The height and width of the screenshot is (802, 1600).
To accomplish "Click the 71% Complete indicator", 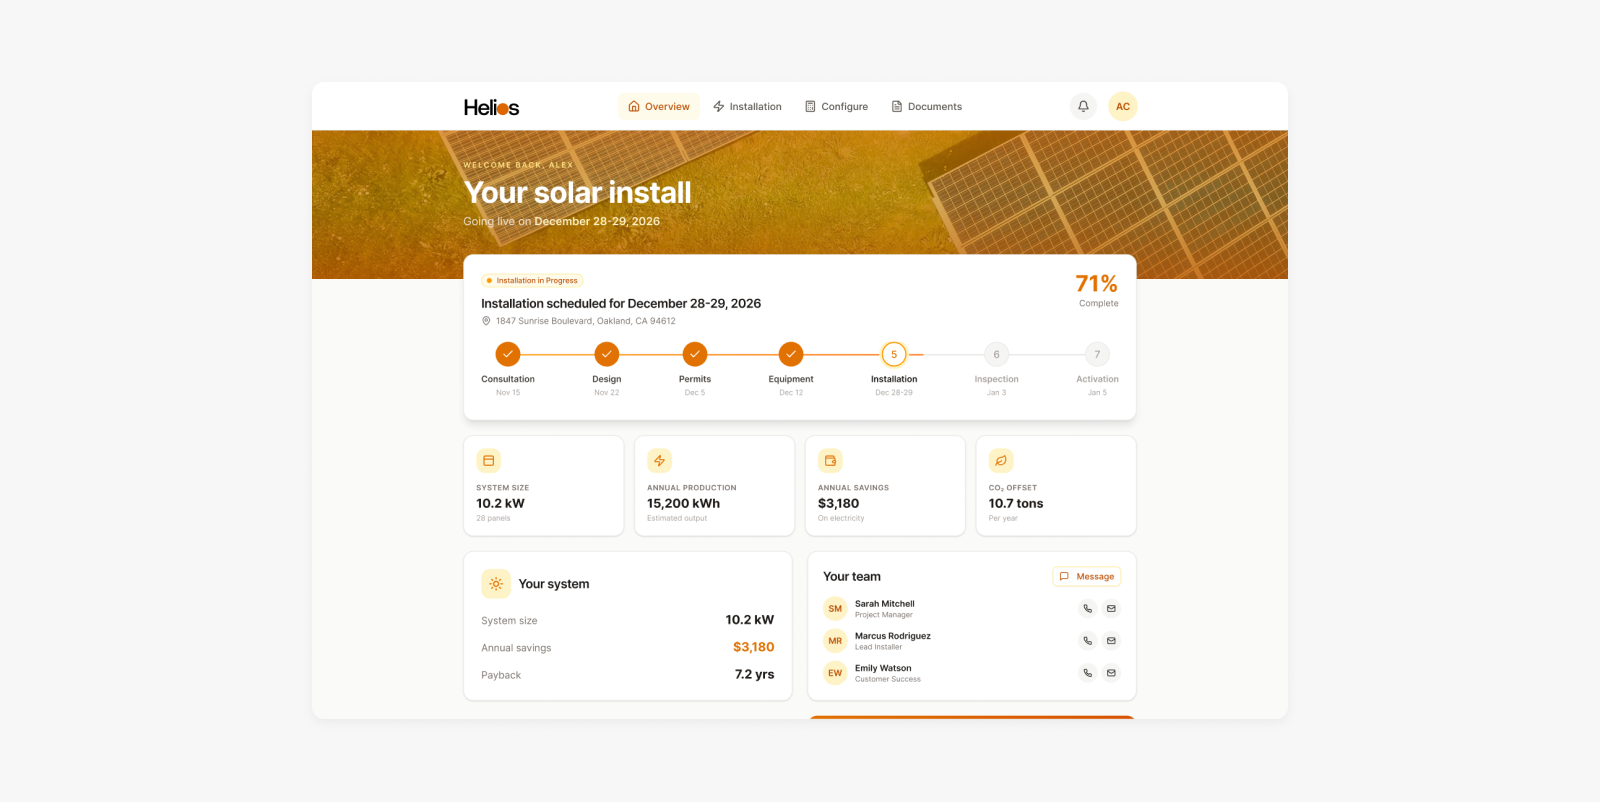I will (x=1097, y=290).
